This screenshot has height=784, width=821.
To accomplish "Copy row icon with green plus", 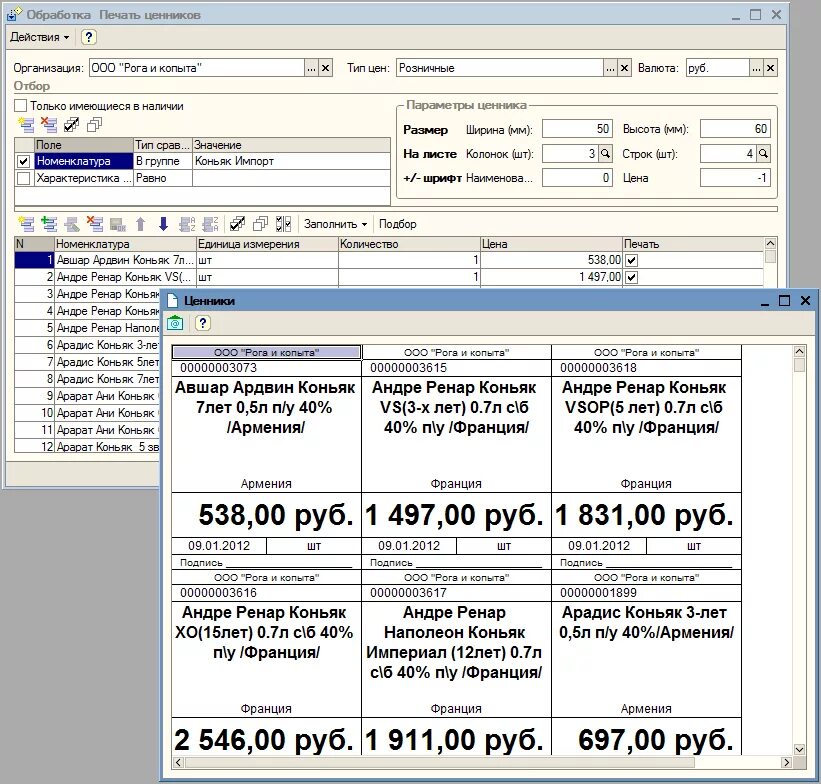I will 49,224.
